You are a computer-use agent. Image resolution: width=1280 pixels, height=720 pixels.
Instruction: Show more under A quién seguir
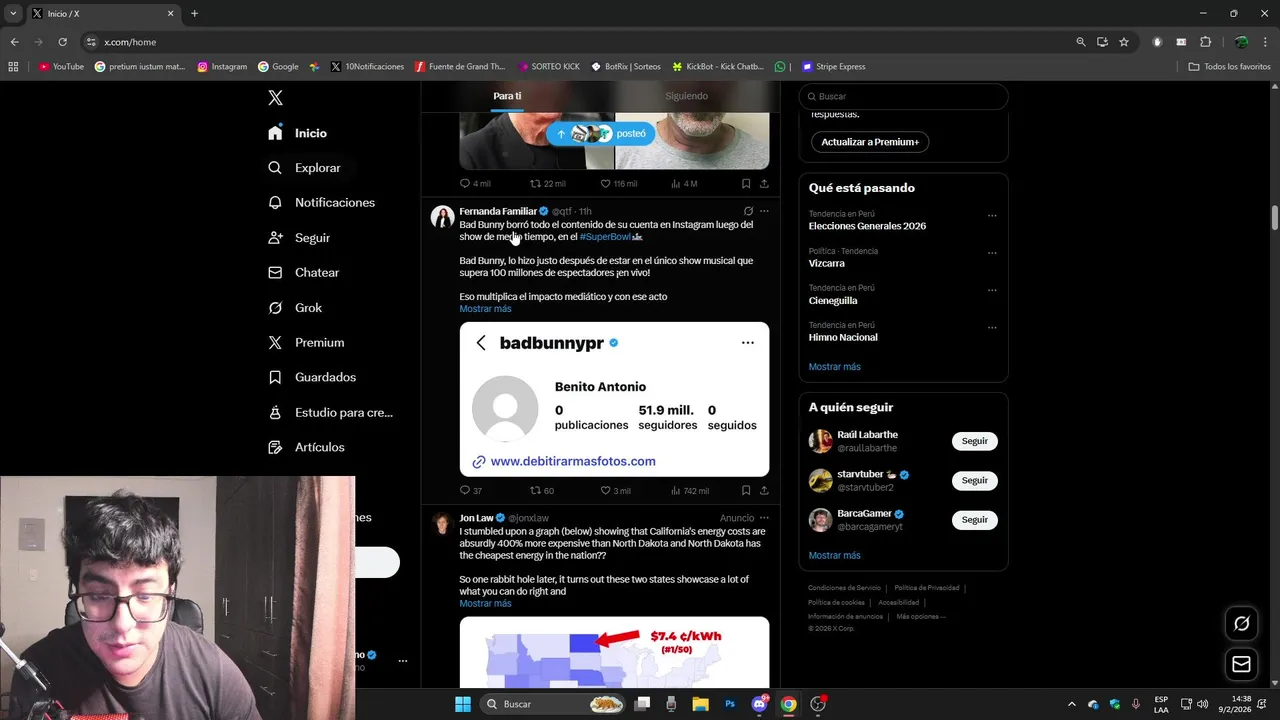point(834,556)
